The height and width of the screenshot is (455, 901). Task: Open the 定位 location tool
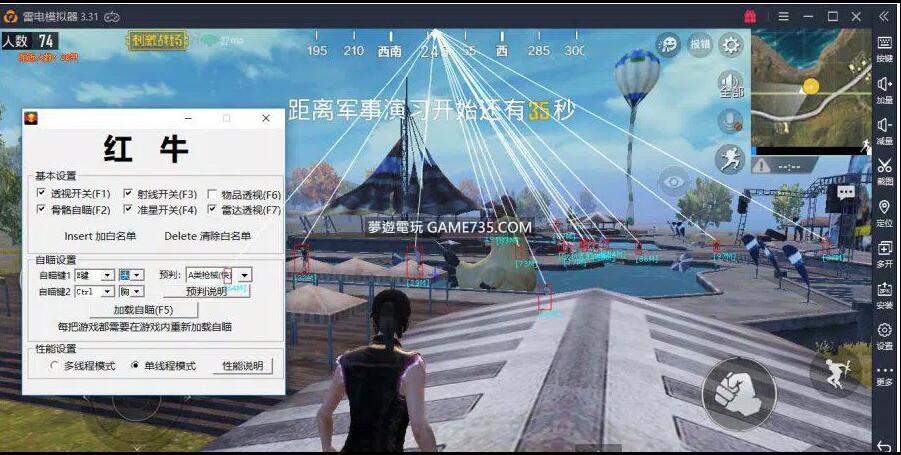pyautogui.click(x=884, y=213)
